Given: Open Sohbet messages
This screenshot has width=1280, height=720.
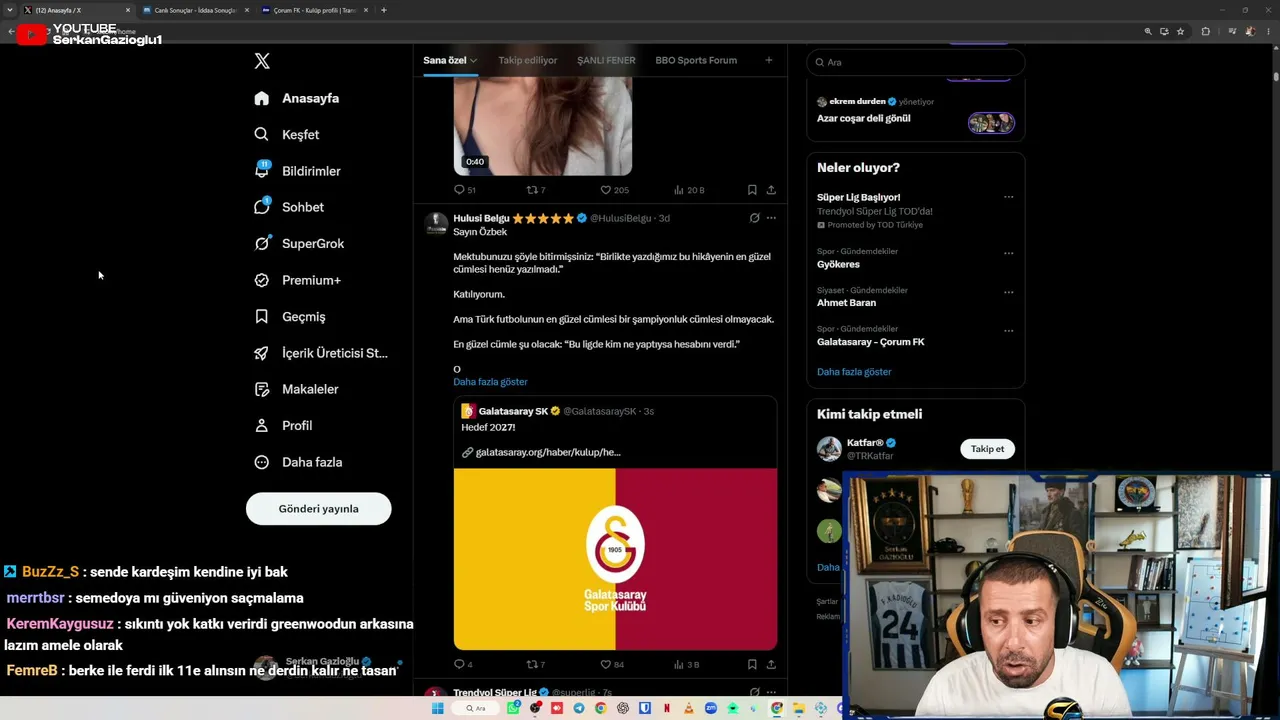Looking at the screenshot, I should 289,207.
